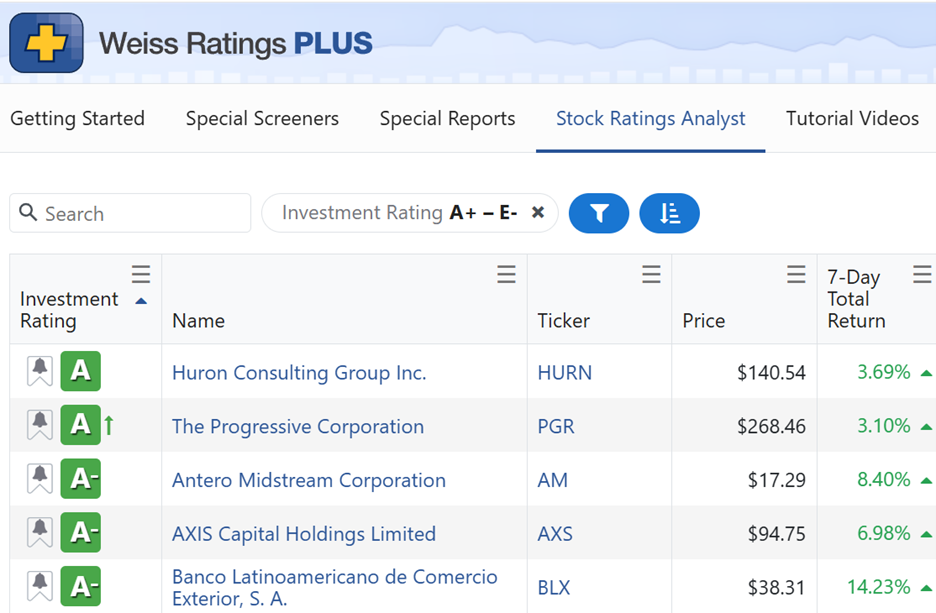Click into the Search input field
This screenshot has width=936, height=613.
pyautogui.click(x=140, y=213)
